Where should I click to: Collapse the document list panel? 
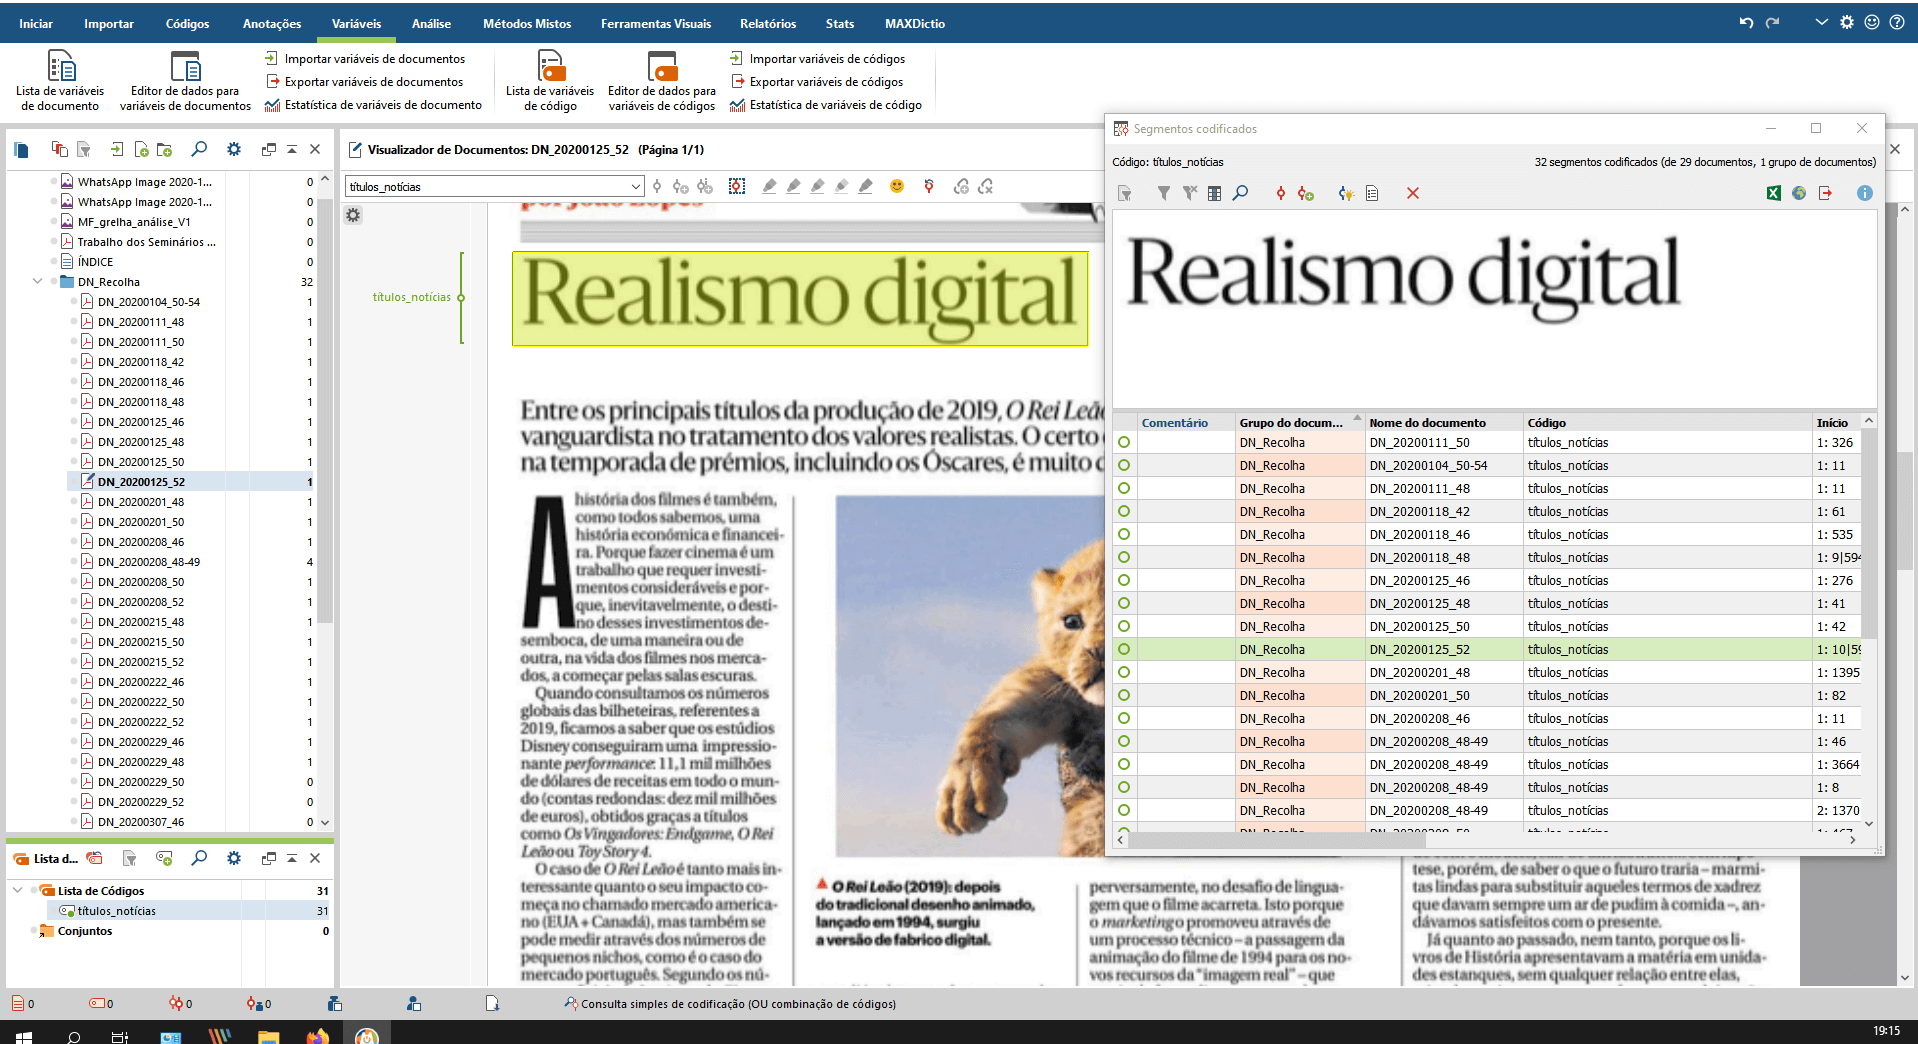[x=292, y=149]
